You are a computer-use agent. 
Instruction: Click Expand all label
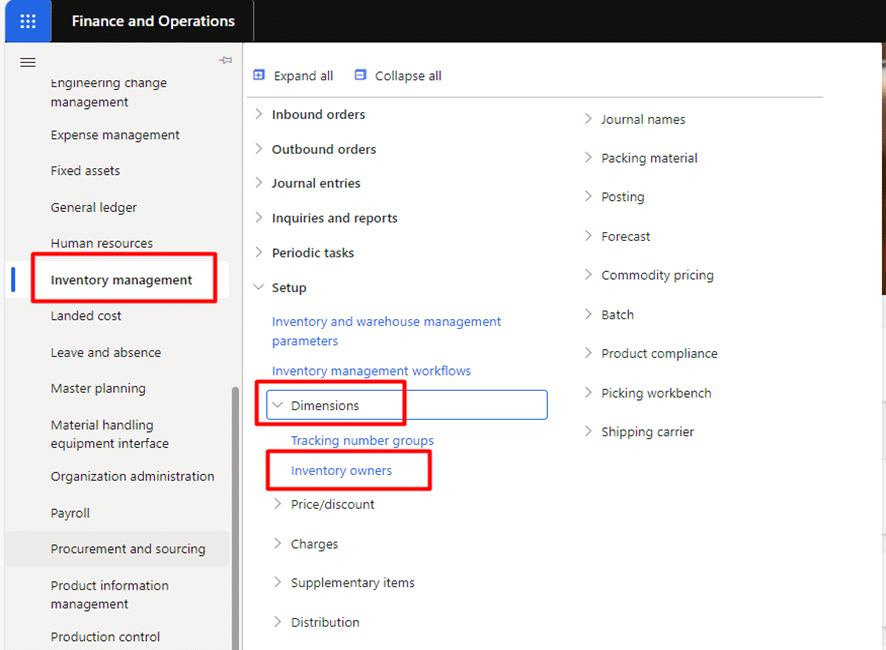click(x=303, y=76)
